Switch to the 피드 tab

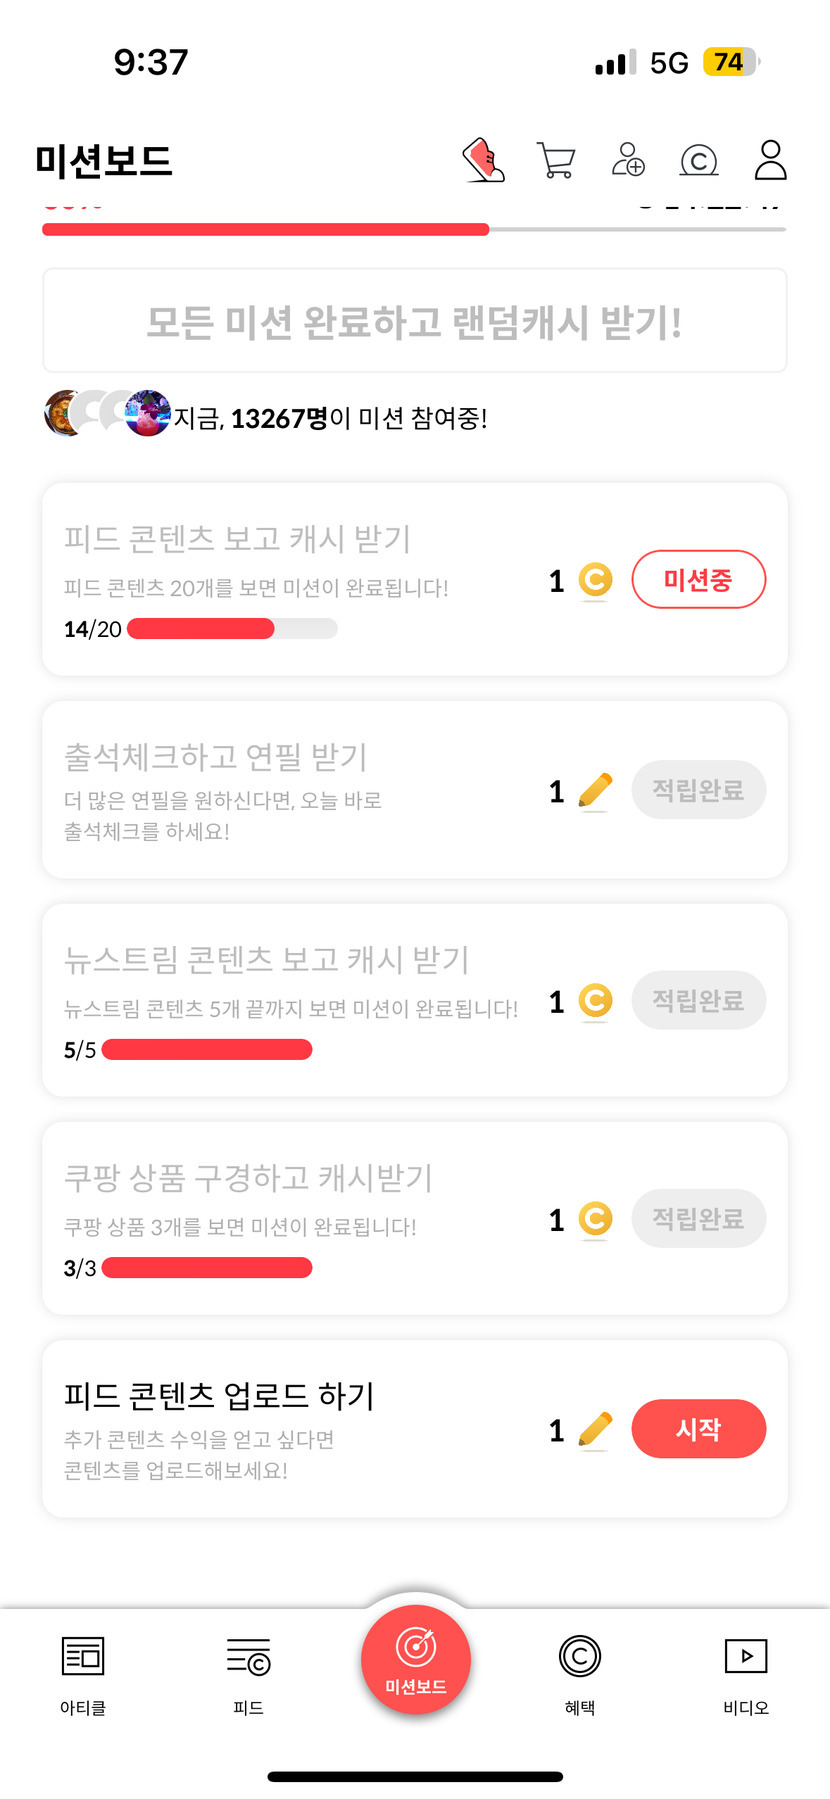248,1671
